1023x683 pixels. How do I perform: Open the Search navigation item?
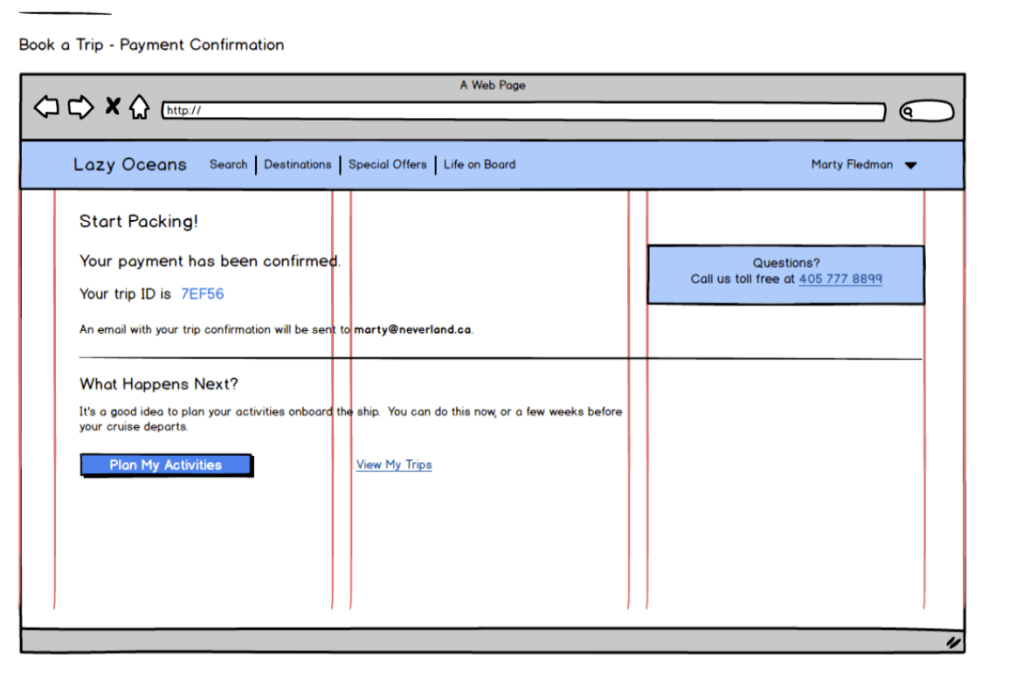(228, 165)
